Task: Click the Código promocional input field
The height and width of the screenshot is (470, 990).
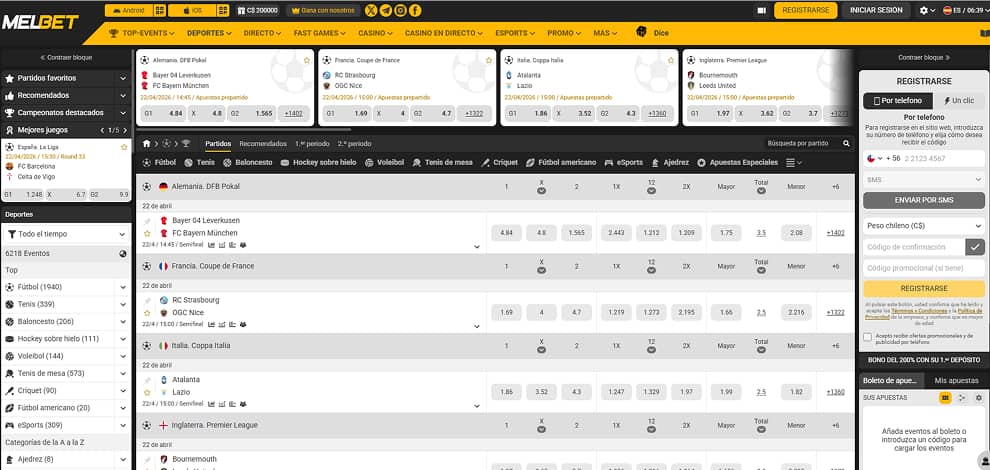Action: [924, 268]
